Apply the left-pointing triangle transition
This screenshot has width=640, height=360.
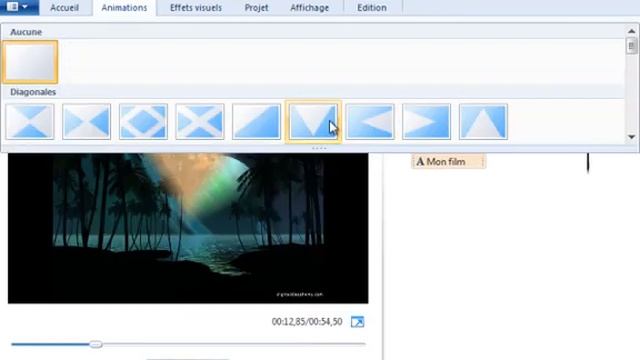(370, 122)
